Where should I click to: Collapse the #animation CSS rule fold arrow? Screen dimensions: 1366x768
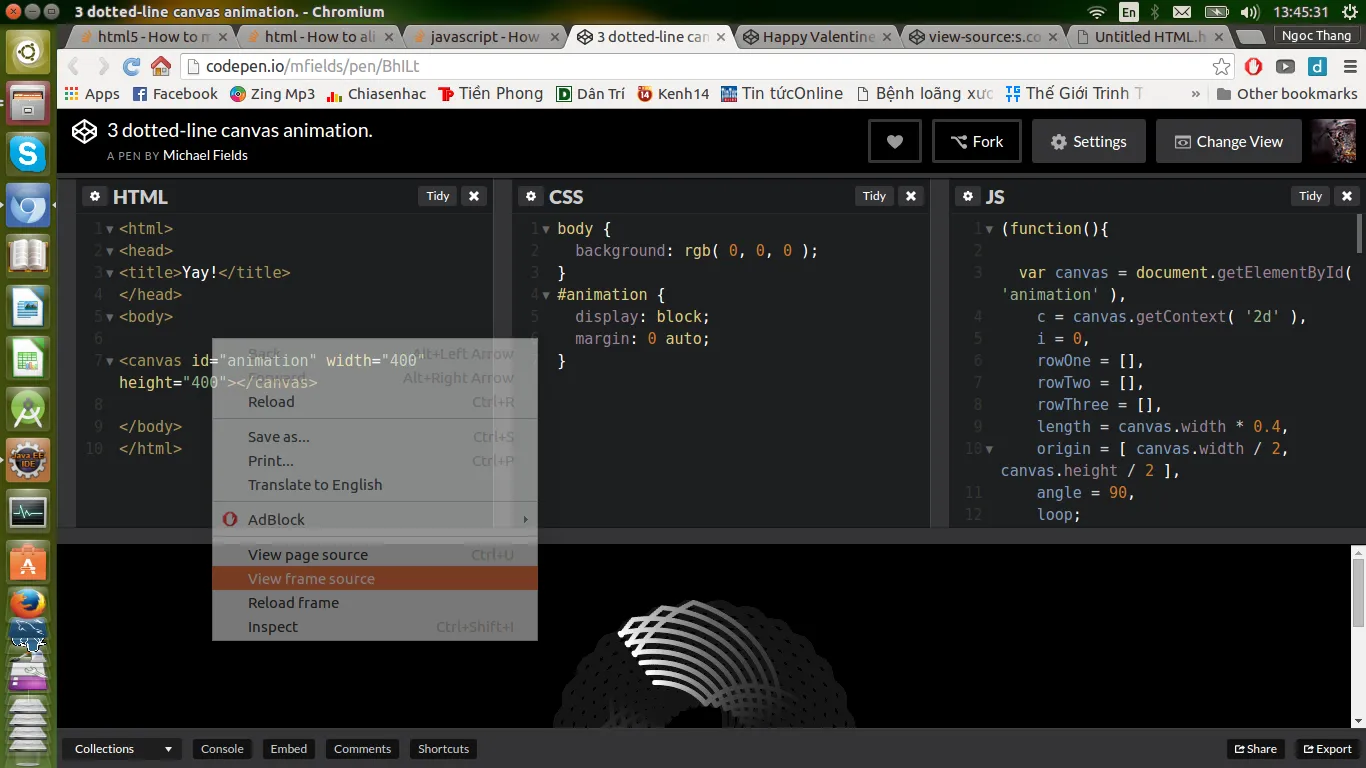[546, 295]
